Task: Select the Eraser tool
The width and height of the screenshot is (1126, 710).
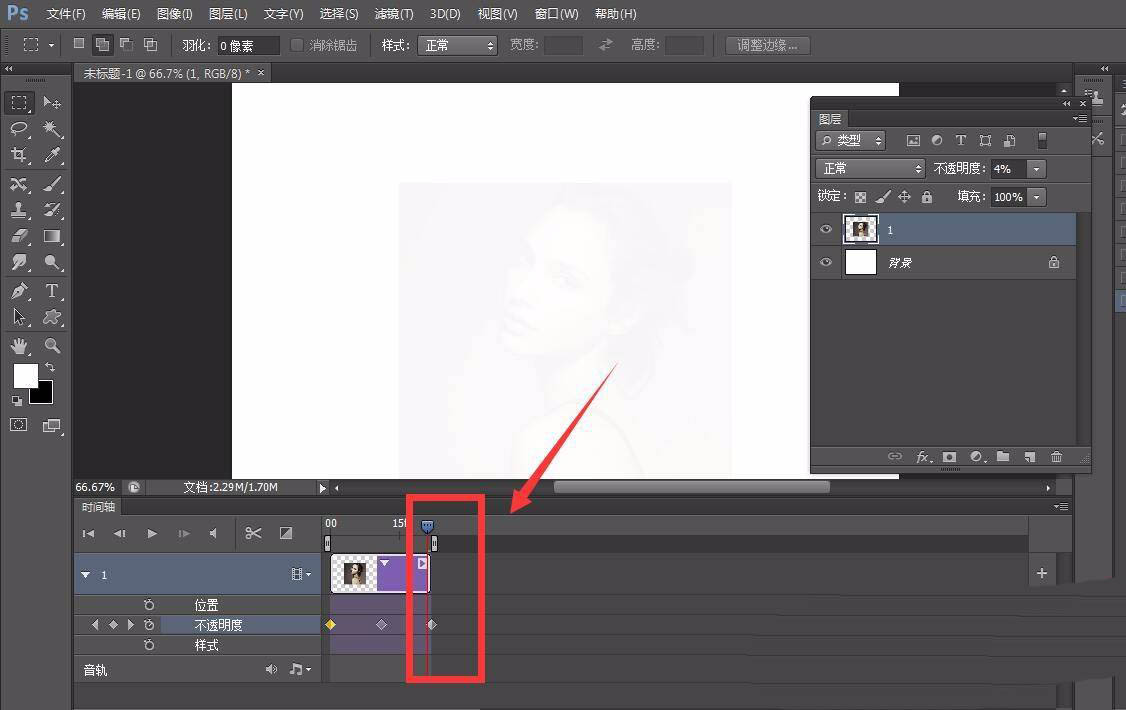Action: [x=19, y=236]
